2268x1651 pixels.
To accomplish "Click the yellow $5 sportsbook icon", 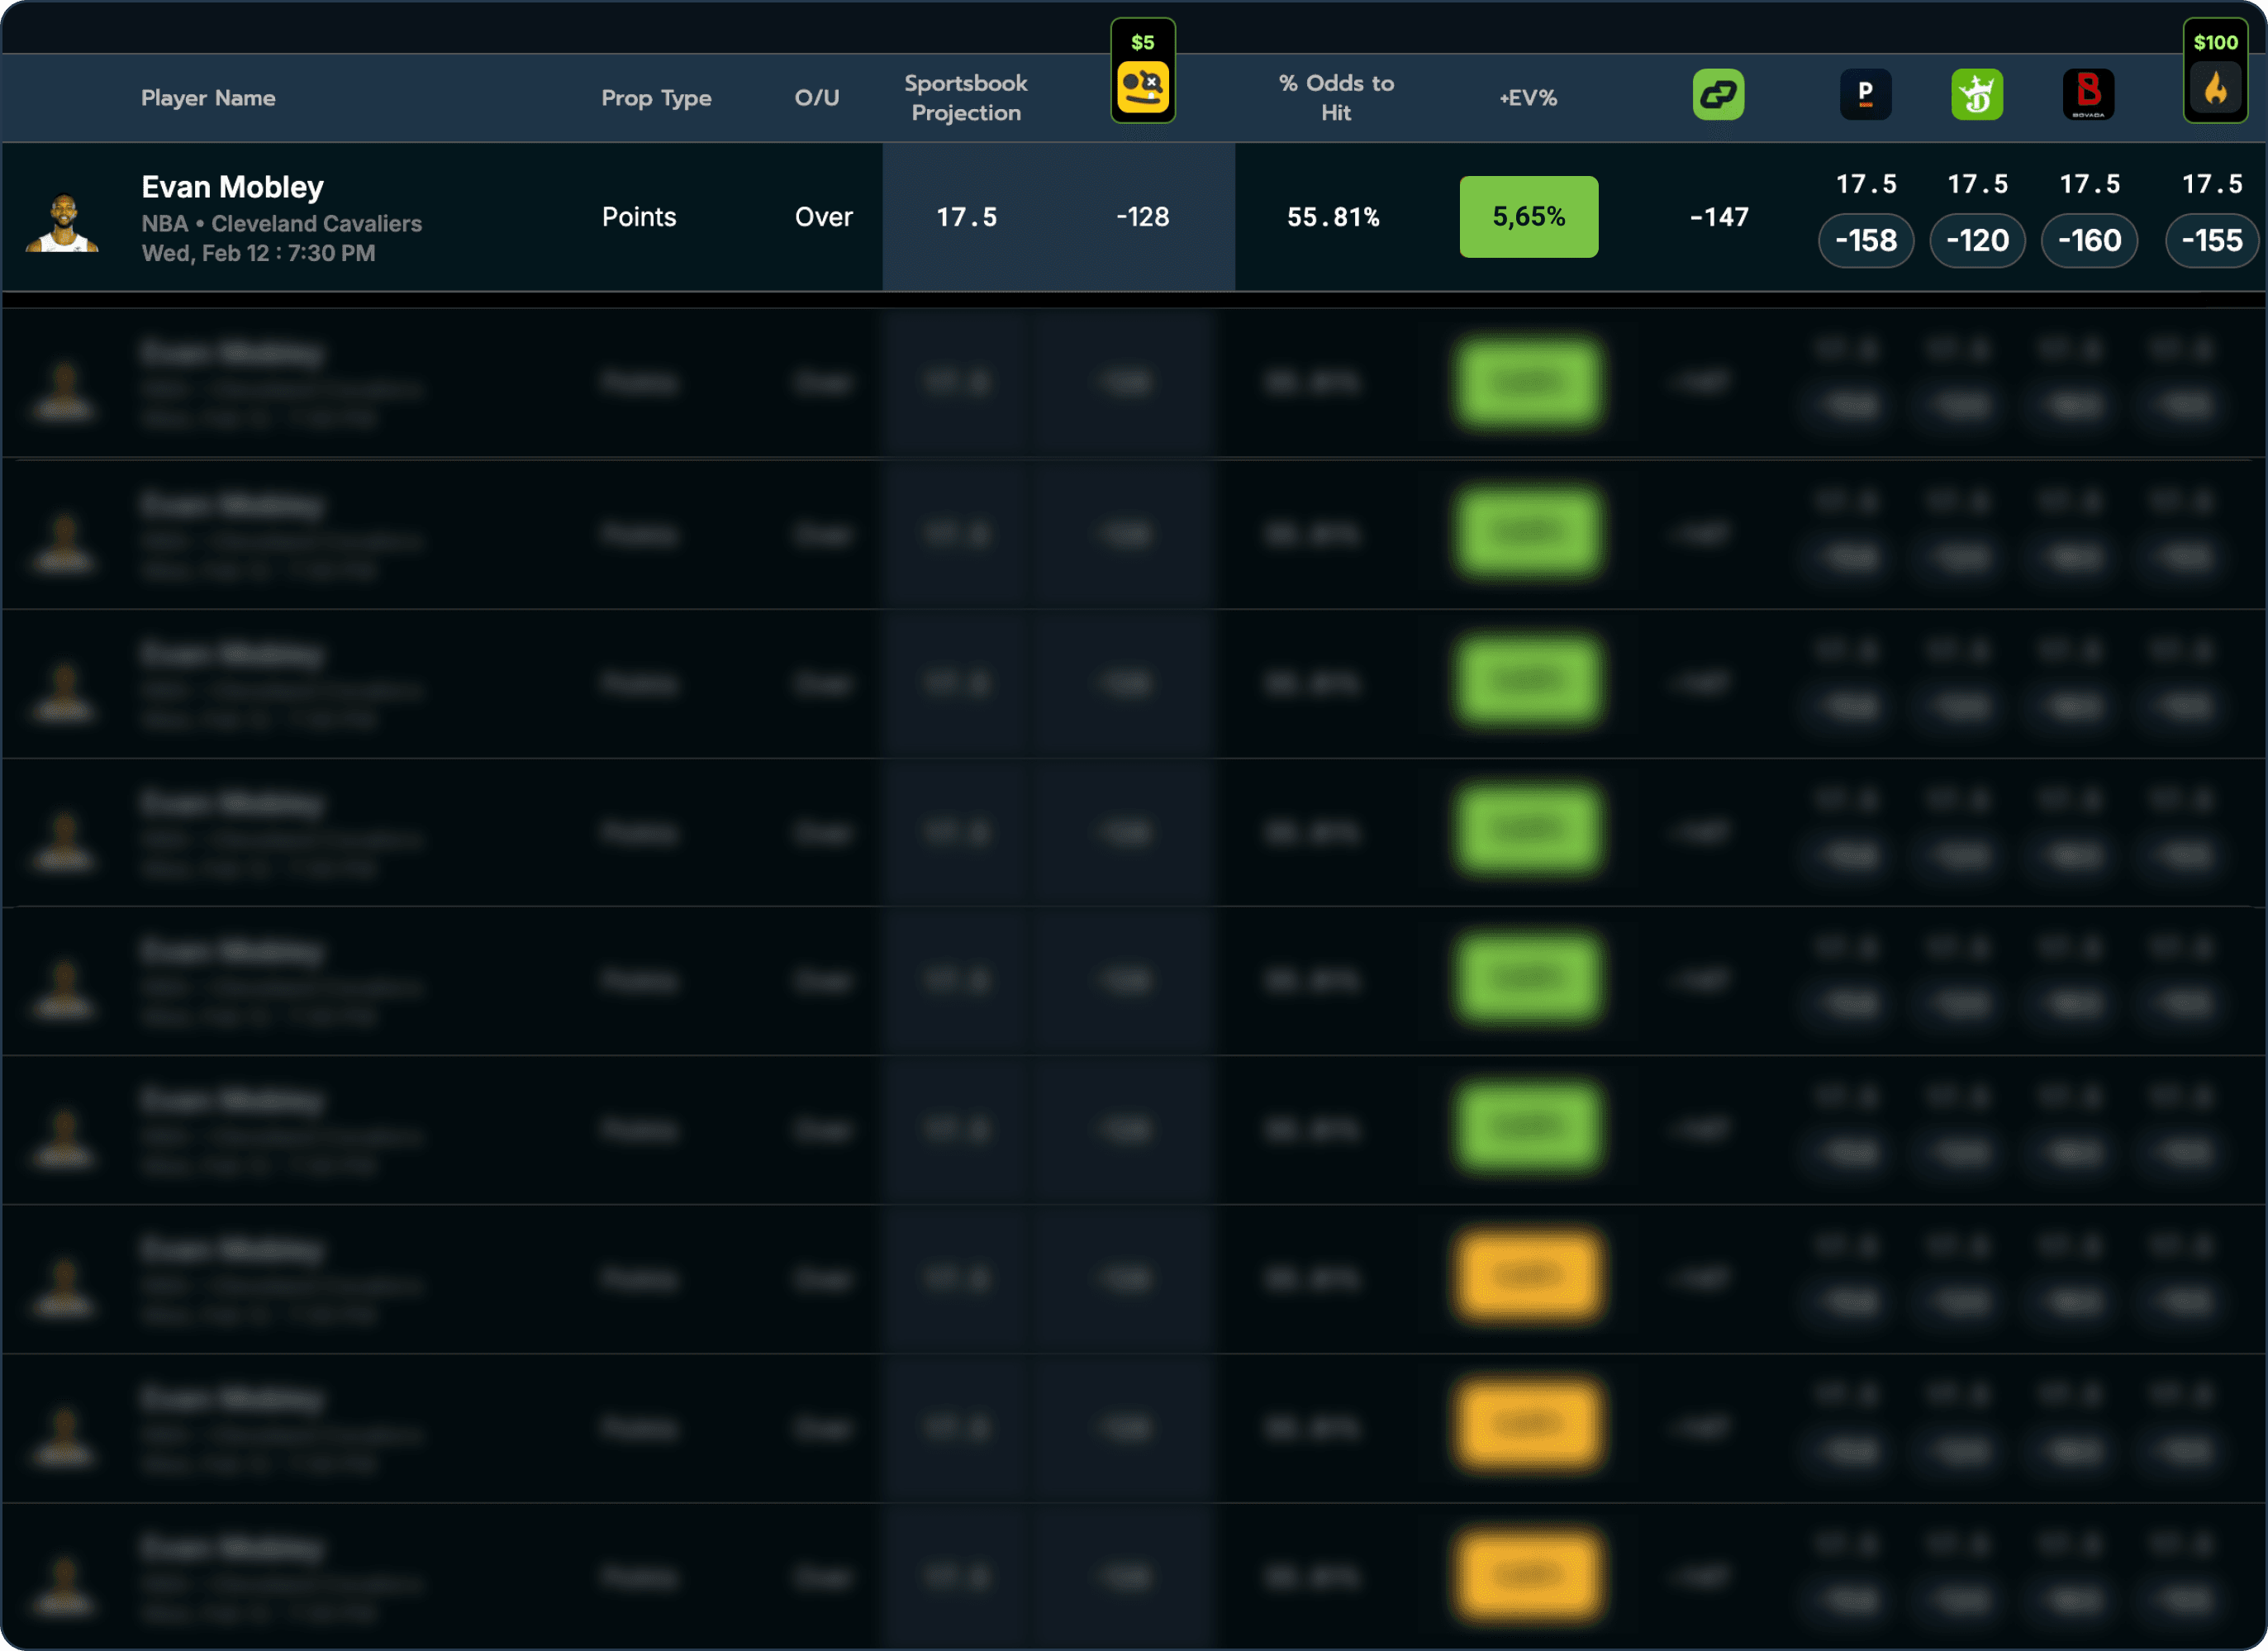I will coord(1143,88).
